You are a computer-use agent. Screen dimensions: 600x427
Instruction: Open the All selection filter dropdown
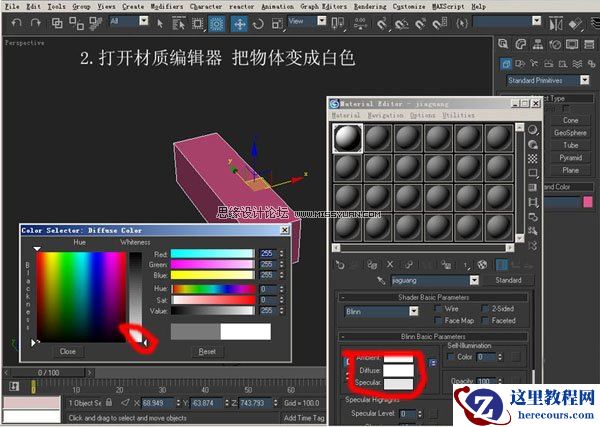click(143, 21)
